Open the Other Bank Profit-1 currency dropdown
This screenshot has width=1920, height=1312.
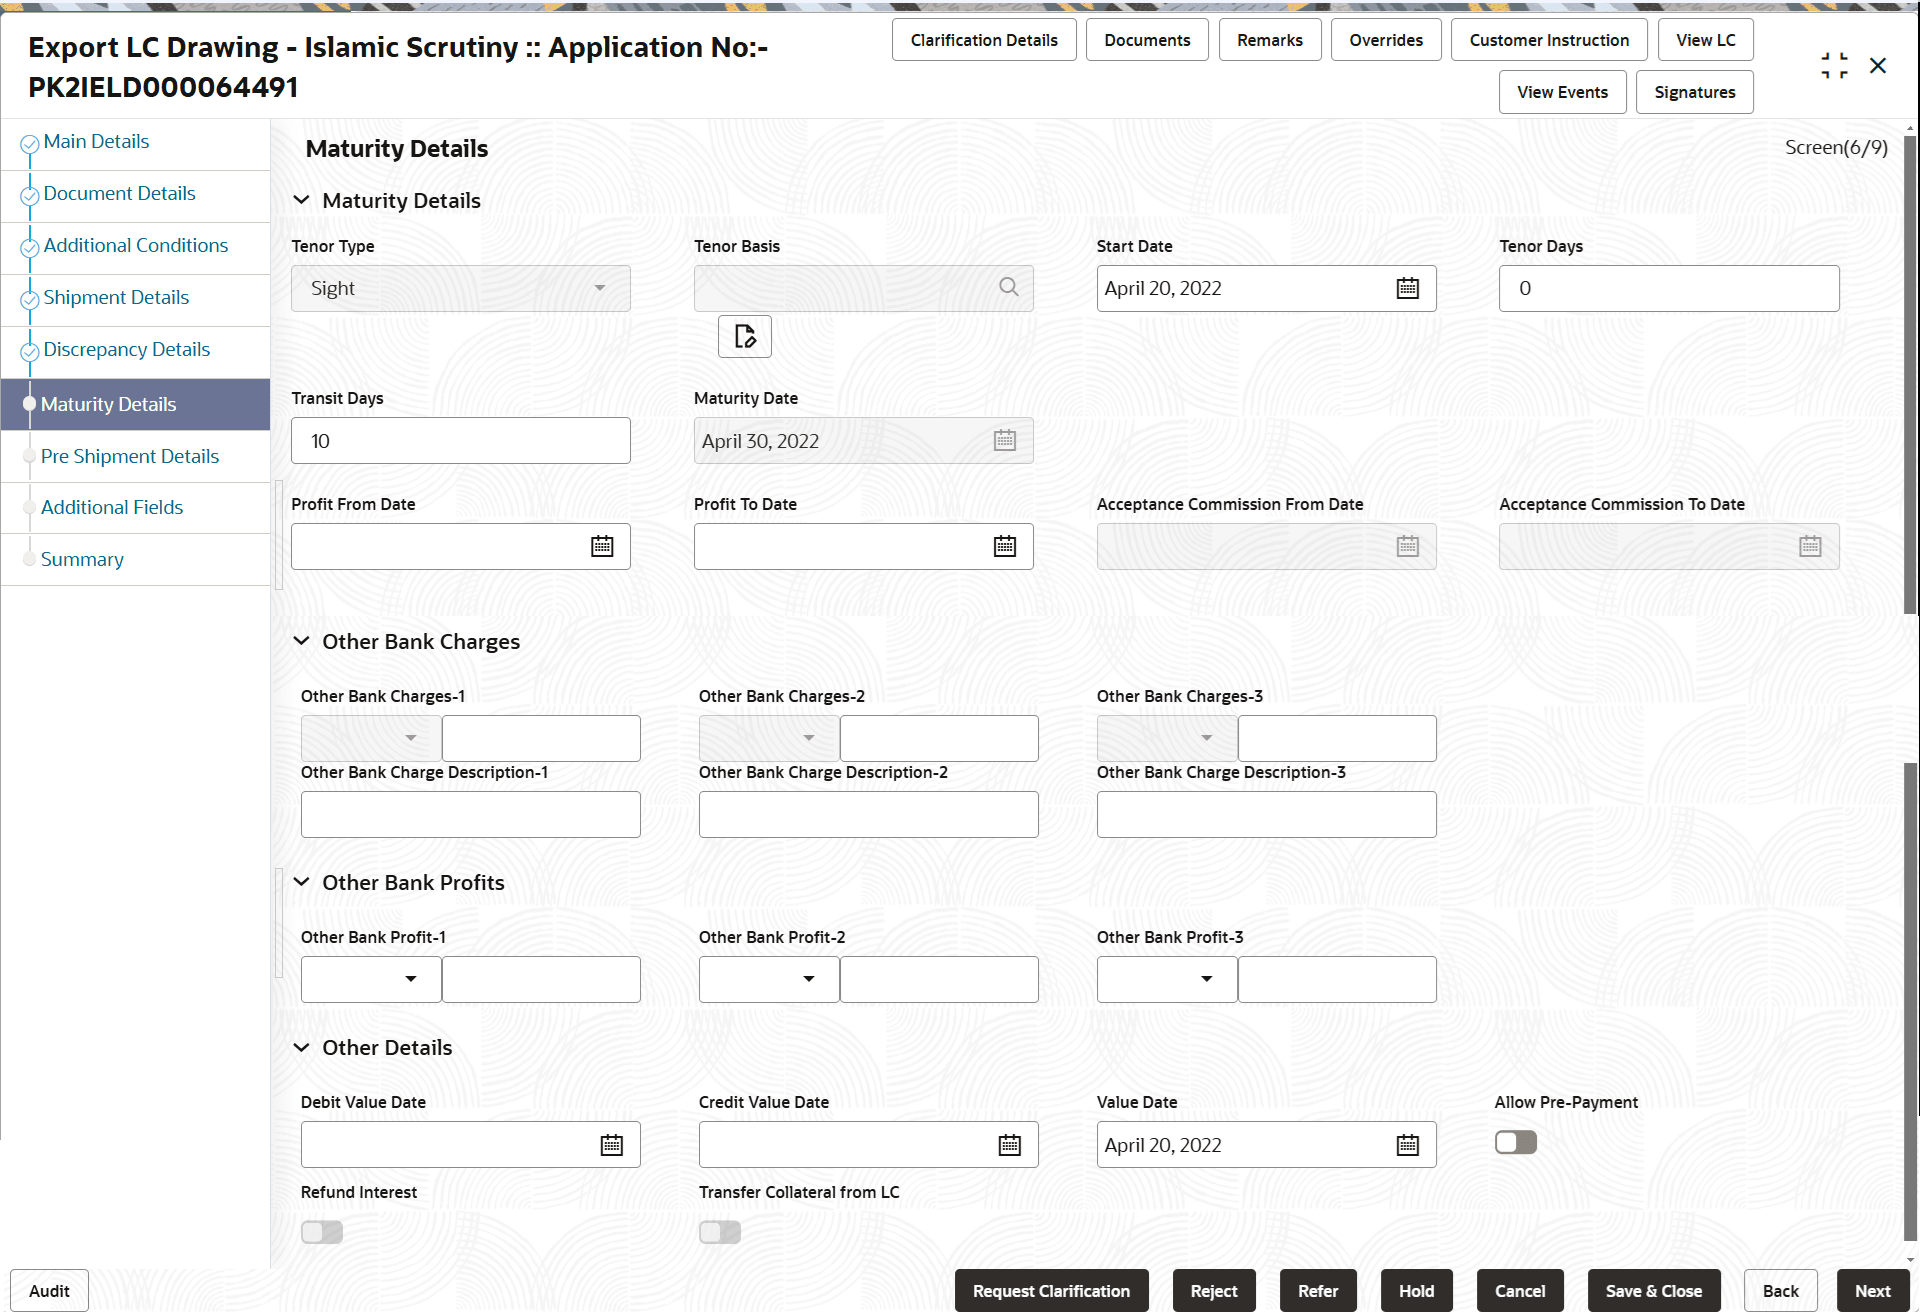point(371,979)
